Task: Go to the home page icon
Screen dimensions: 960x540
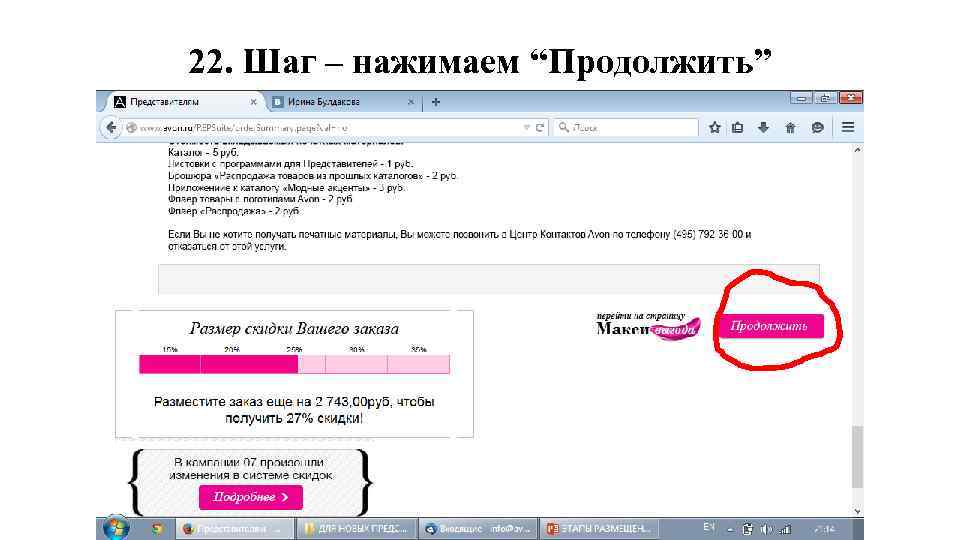Action: (x=790, y=127)
